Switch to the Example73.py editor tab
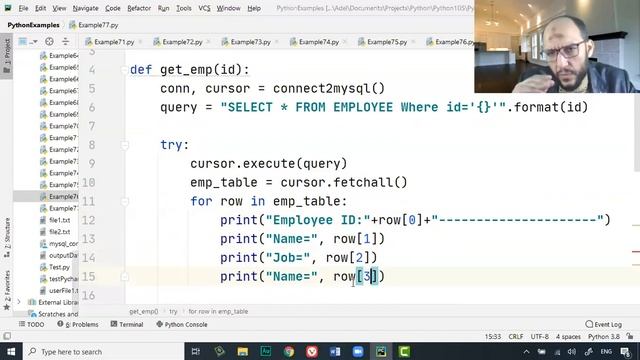Viewport: 640px width, 360px height. 250,42
